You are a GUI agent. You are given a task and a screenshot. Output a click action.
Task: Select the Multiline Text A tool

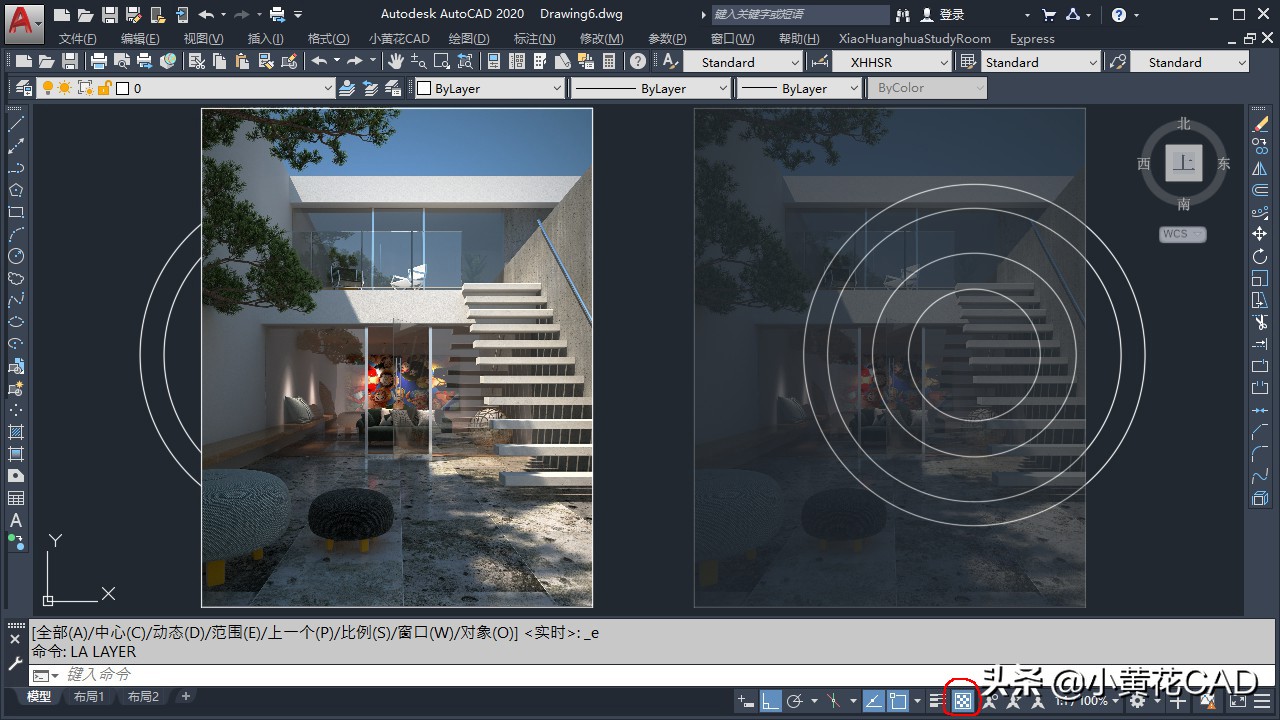(x=16, y=520)
